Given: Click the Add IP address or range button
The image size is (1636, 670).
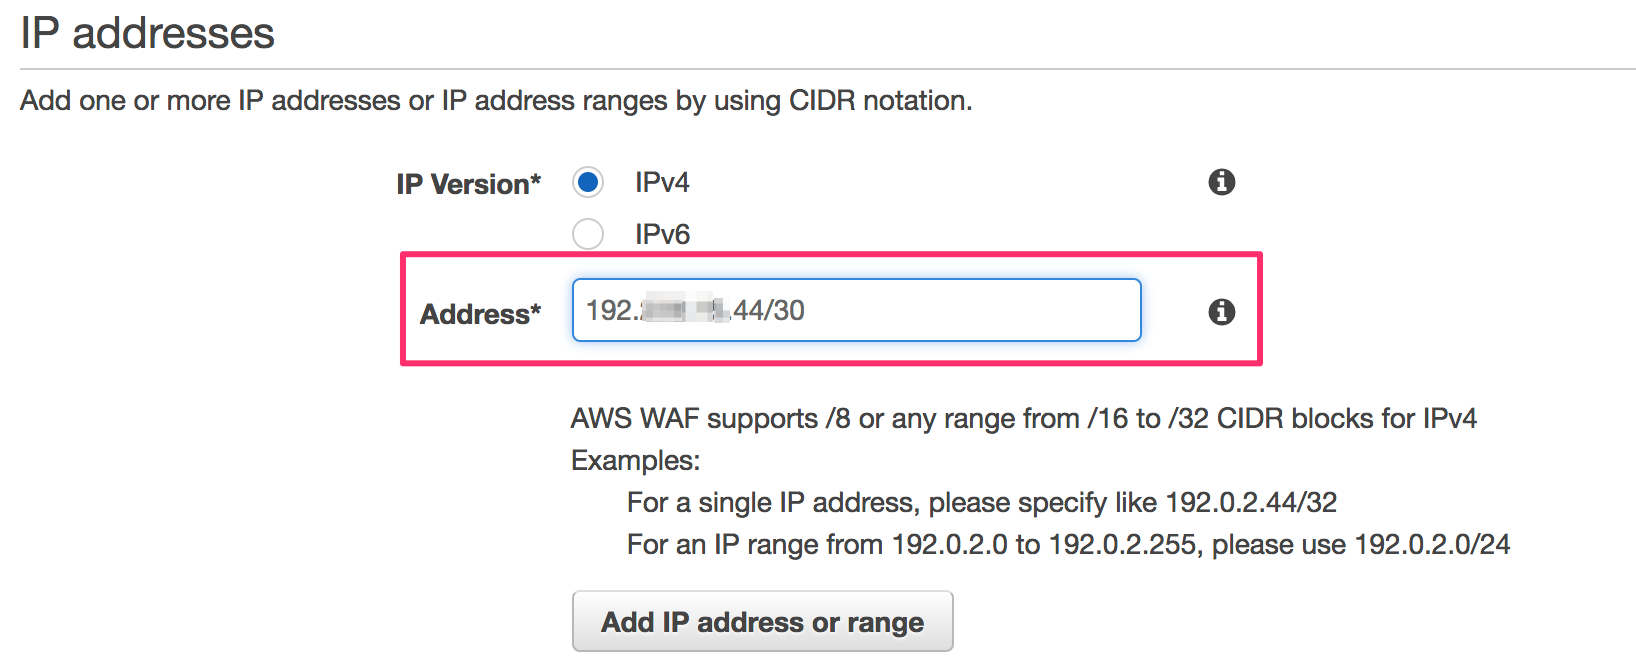Looking at the screenshot, I should pos(762,622).
